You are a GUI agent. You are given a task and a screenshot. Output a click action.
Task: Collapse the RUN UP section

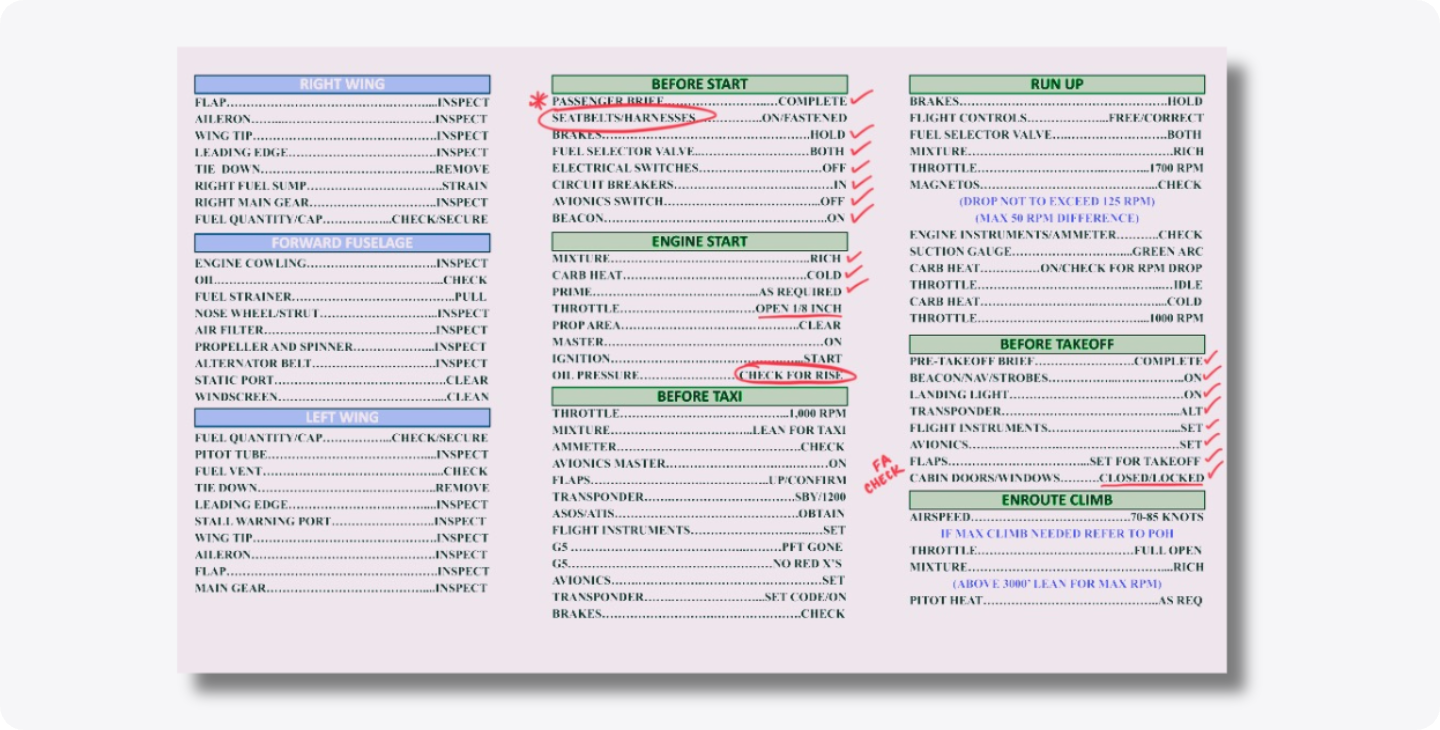1055,84
